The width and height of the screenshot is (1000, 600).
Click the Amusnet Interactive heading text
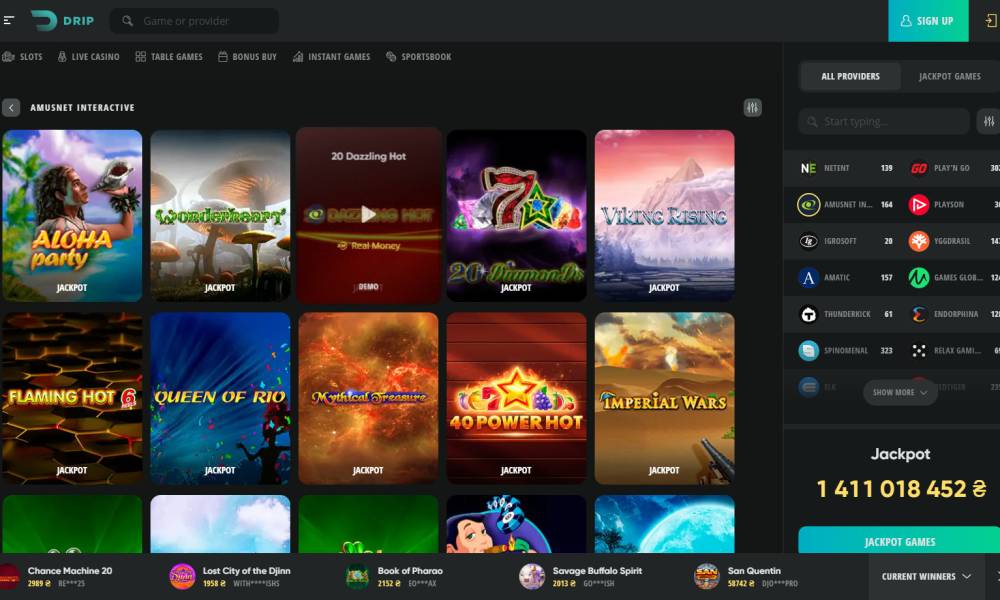(82, 108)
